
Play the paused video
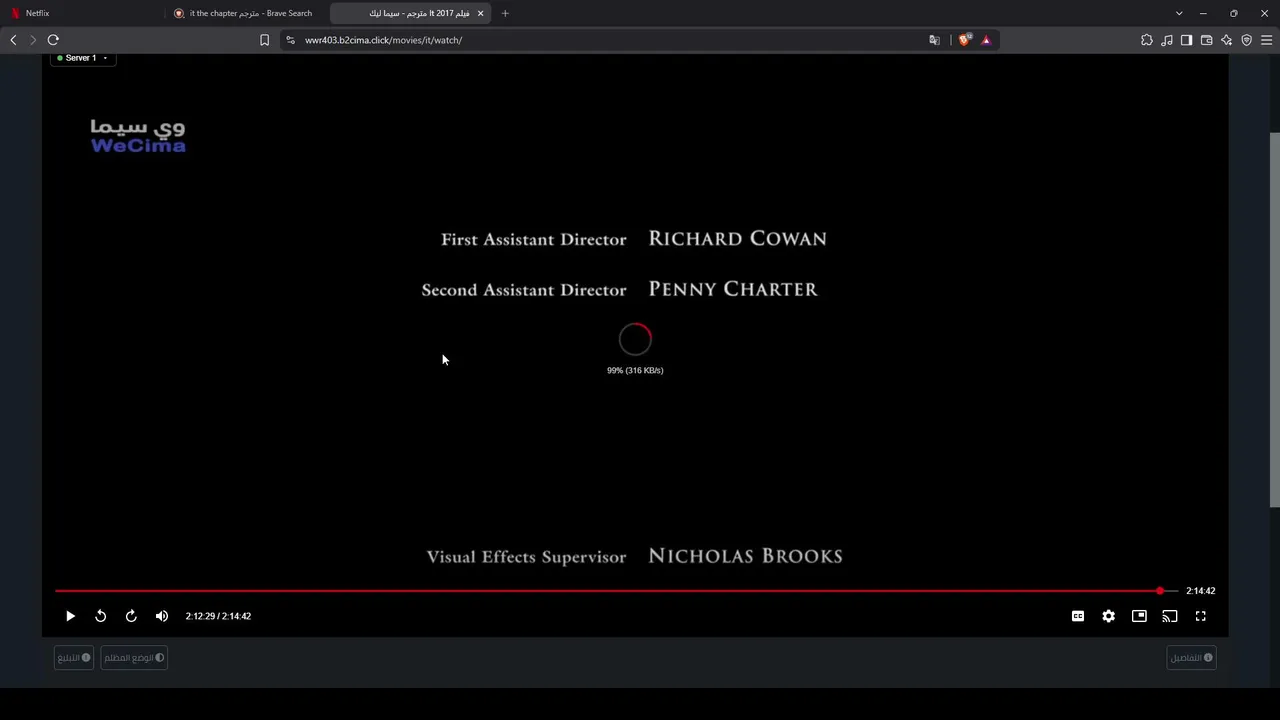(70, 616)
